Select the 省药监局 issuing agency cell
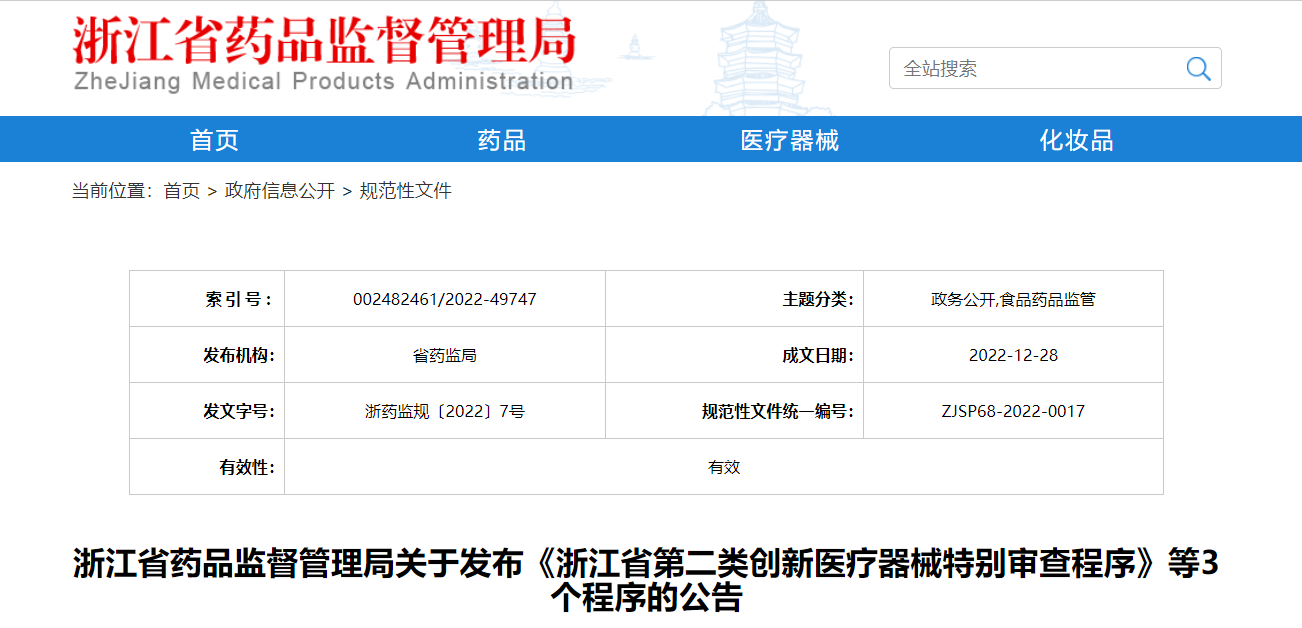The width and height of the screenshot is (1302, 628). point(444,355)
